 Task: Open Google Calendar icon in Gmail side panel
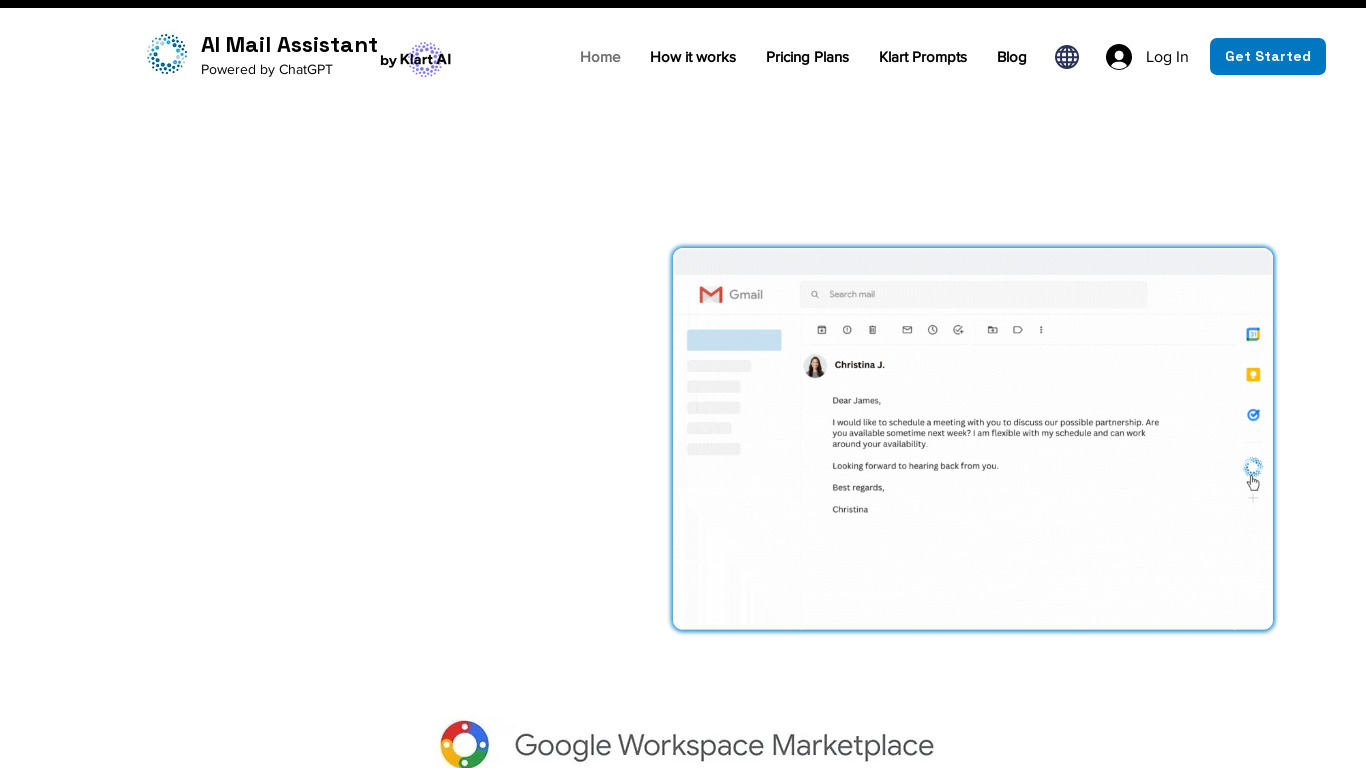(x=1253, y=334)
